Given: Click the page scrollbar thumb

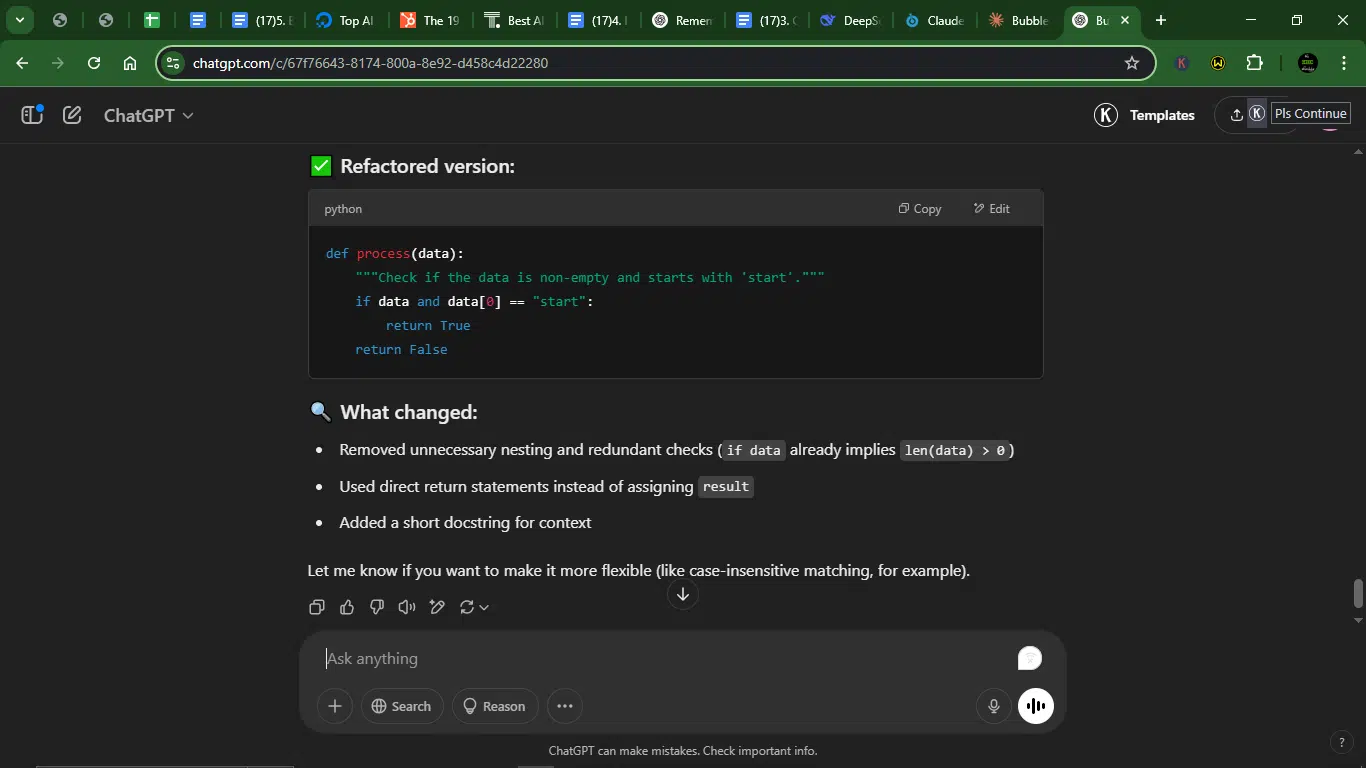Looking at the screenshot, I should point(1358,593).
